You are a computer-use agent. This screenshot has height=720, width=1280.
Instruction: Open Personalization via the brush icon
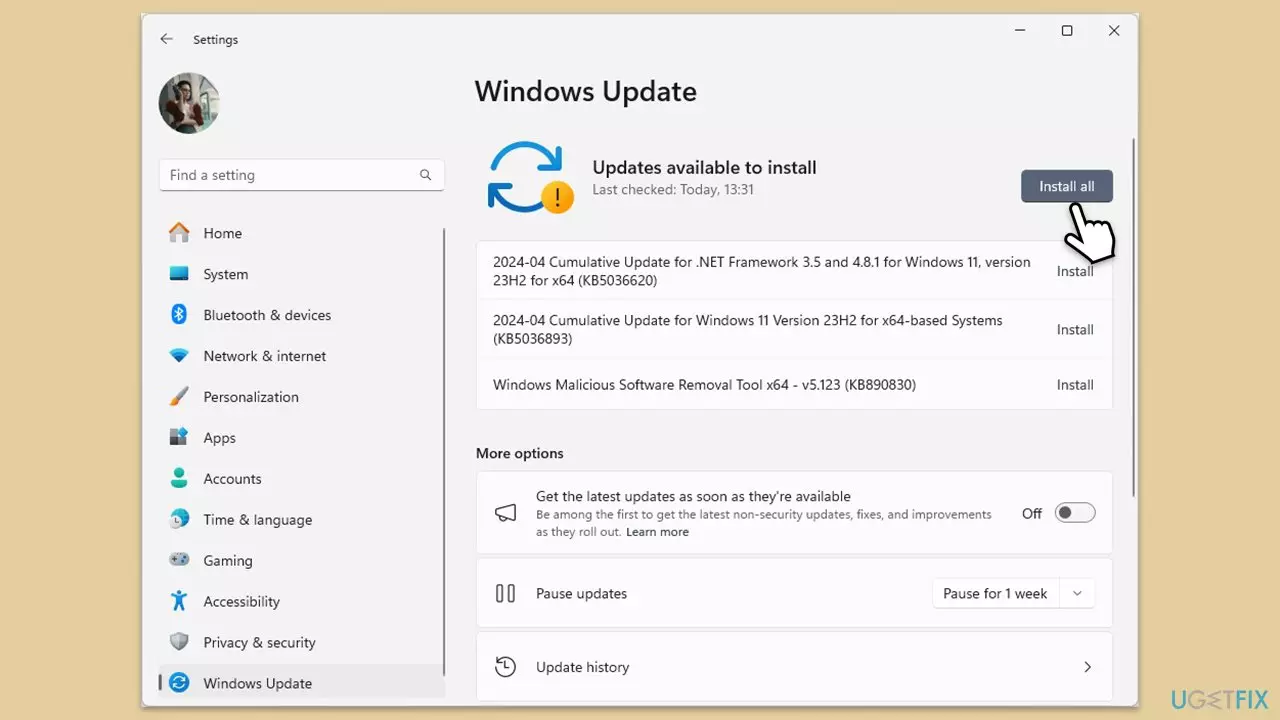[x=179, y=396]
